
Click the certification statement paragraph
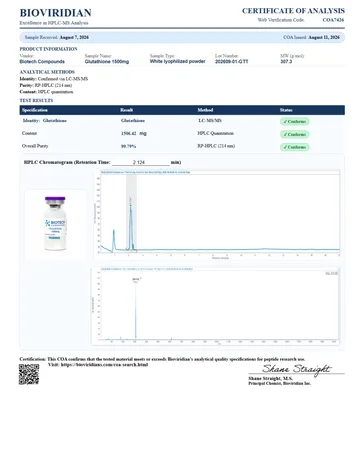click(162, 359)
